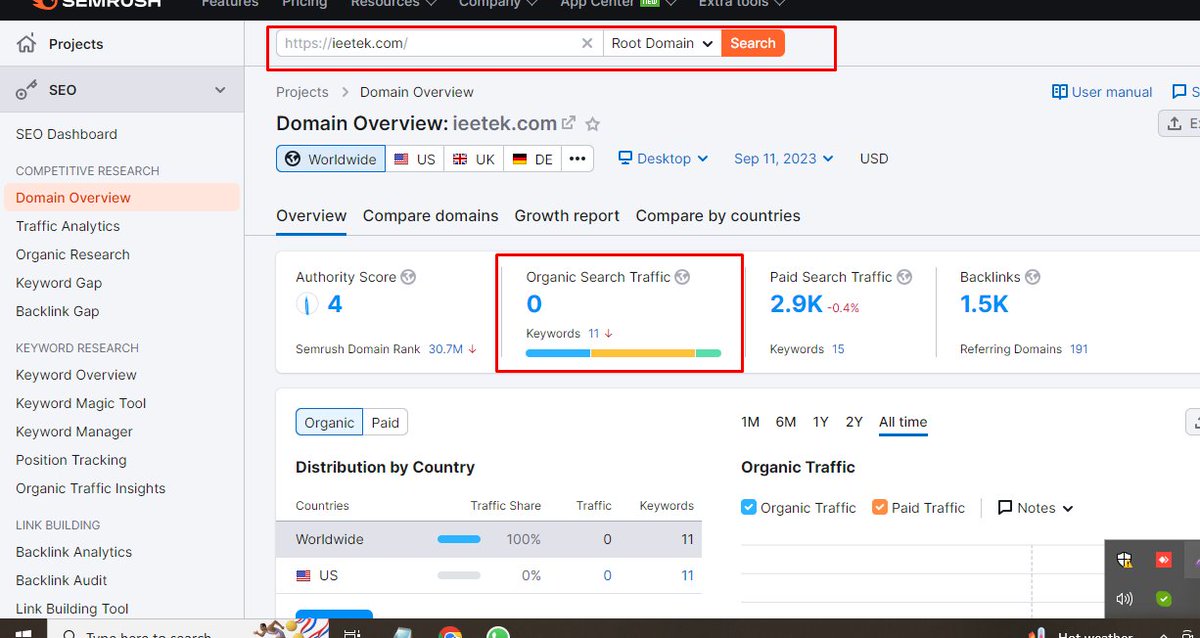Select the Worldwide row in country table
1200x638 pixels.
489,539
